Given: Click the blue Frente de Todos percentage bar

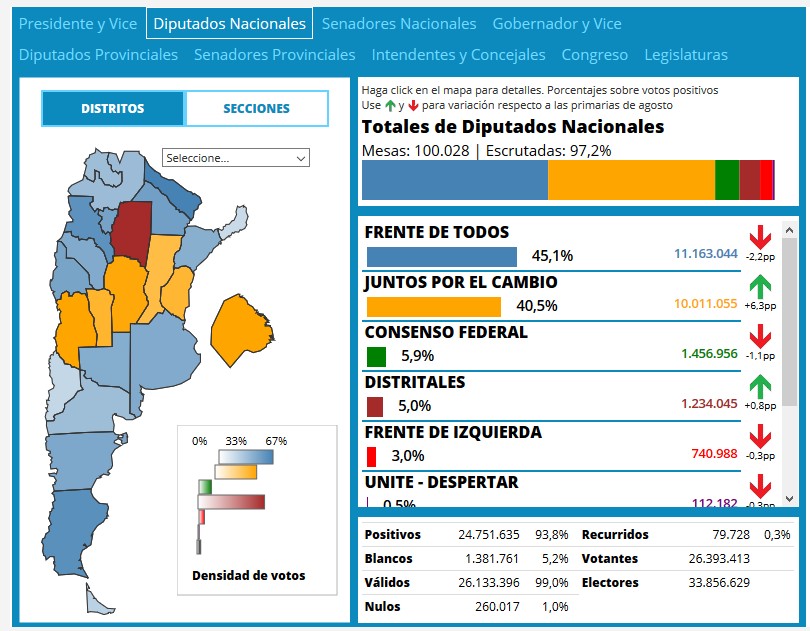Looking at the screenshot, I should coord(441,256).
